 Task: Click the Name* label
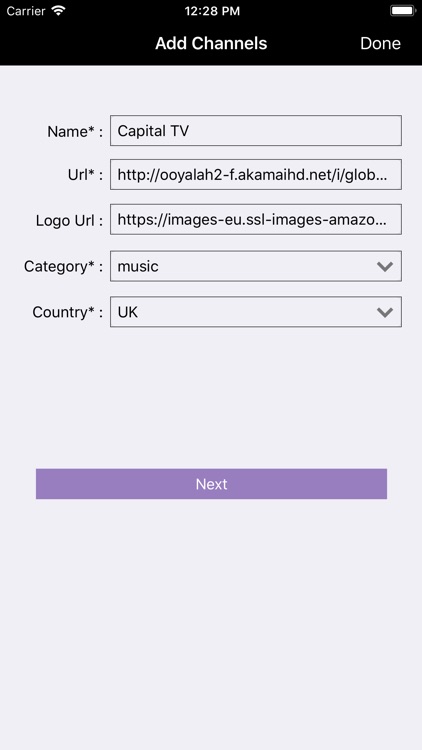[x=75, y=131]
